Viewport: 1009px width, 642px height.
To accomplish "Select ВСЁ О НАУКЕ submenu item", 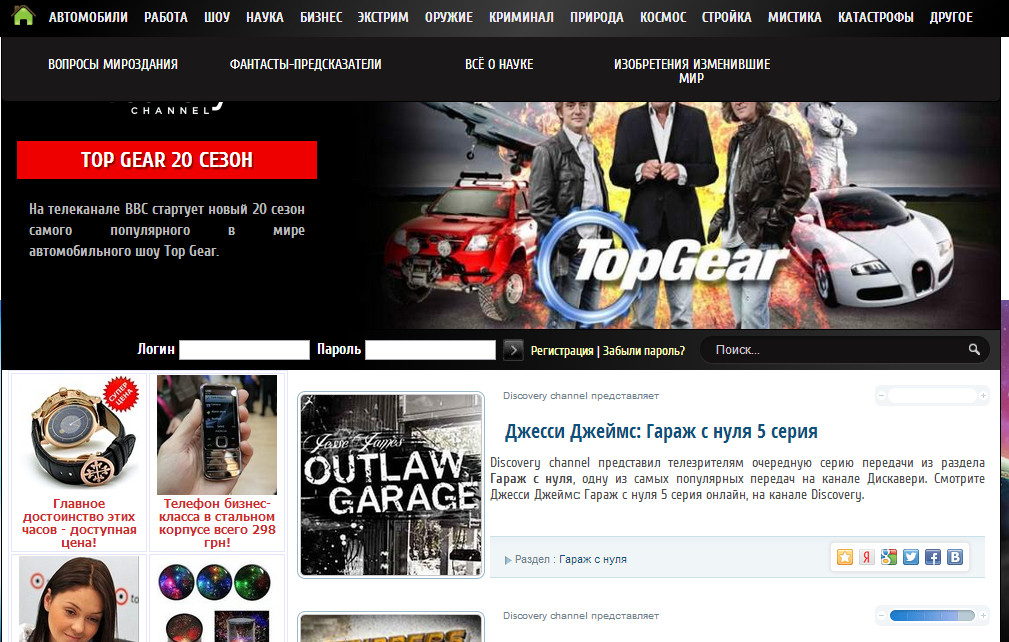I will point(499,64).
